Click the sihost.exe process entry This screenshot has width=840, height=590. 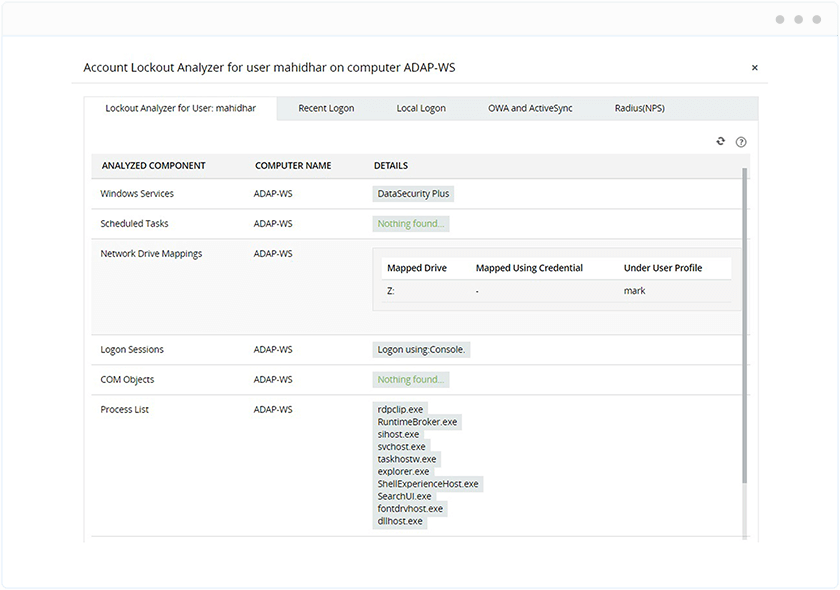pos(398,434)
